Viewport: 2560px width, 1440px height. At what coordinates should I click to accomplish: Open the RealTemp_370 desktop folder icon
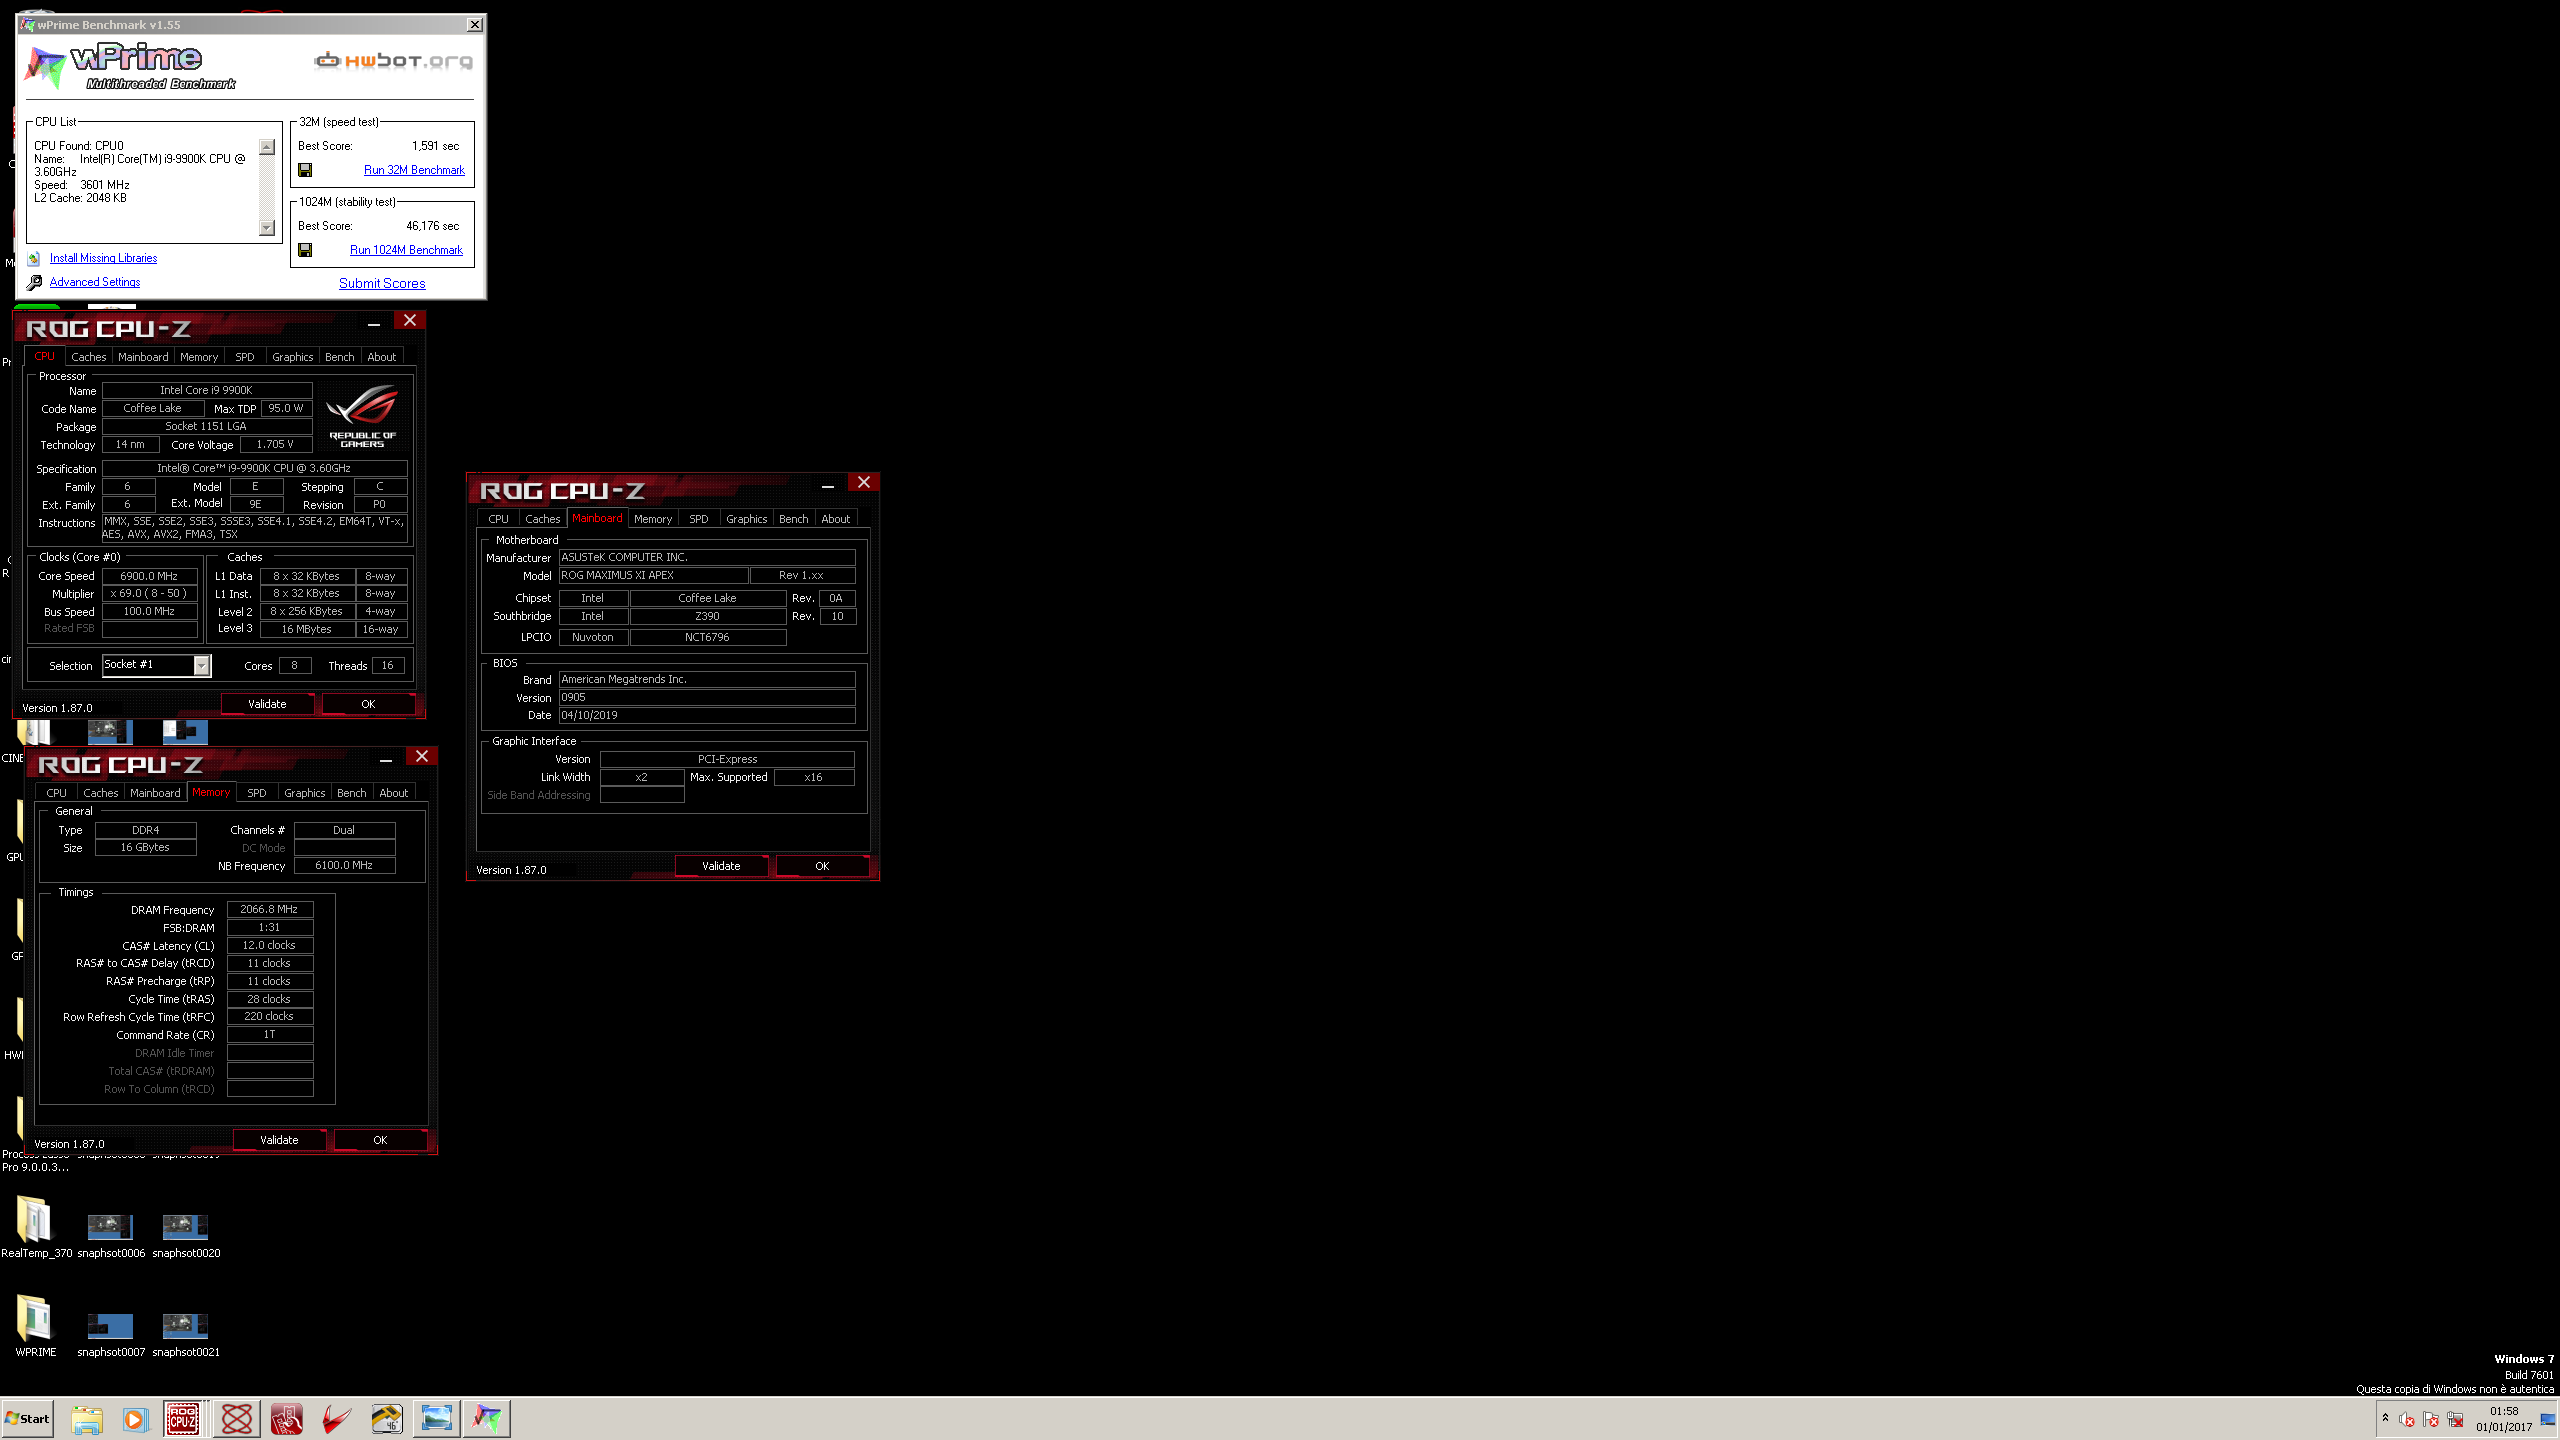pos(34,1219)
